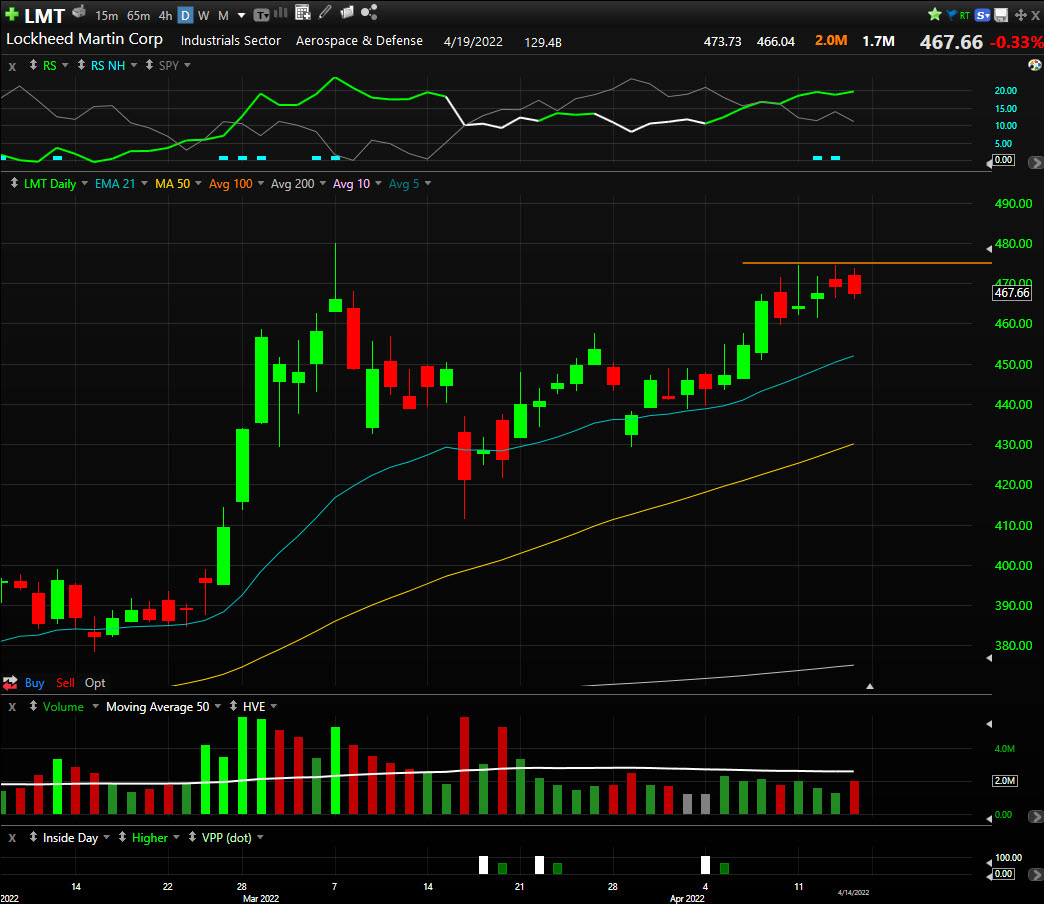
Task: Click the move arrows before HVE label
Action: pyautogui.click(x=233, y=706)
